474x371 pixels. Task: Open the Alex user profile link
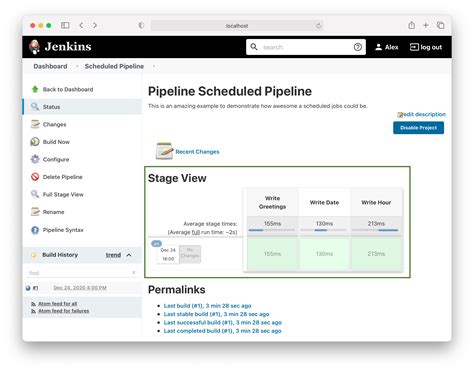coord(391,47)
